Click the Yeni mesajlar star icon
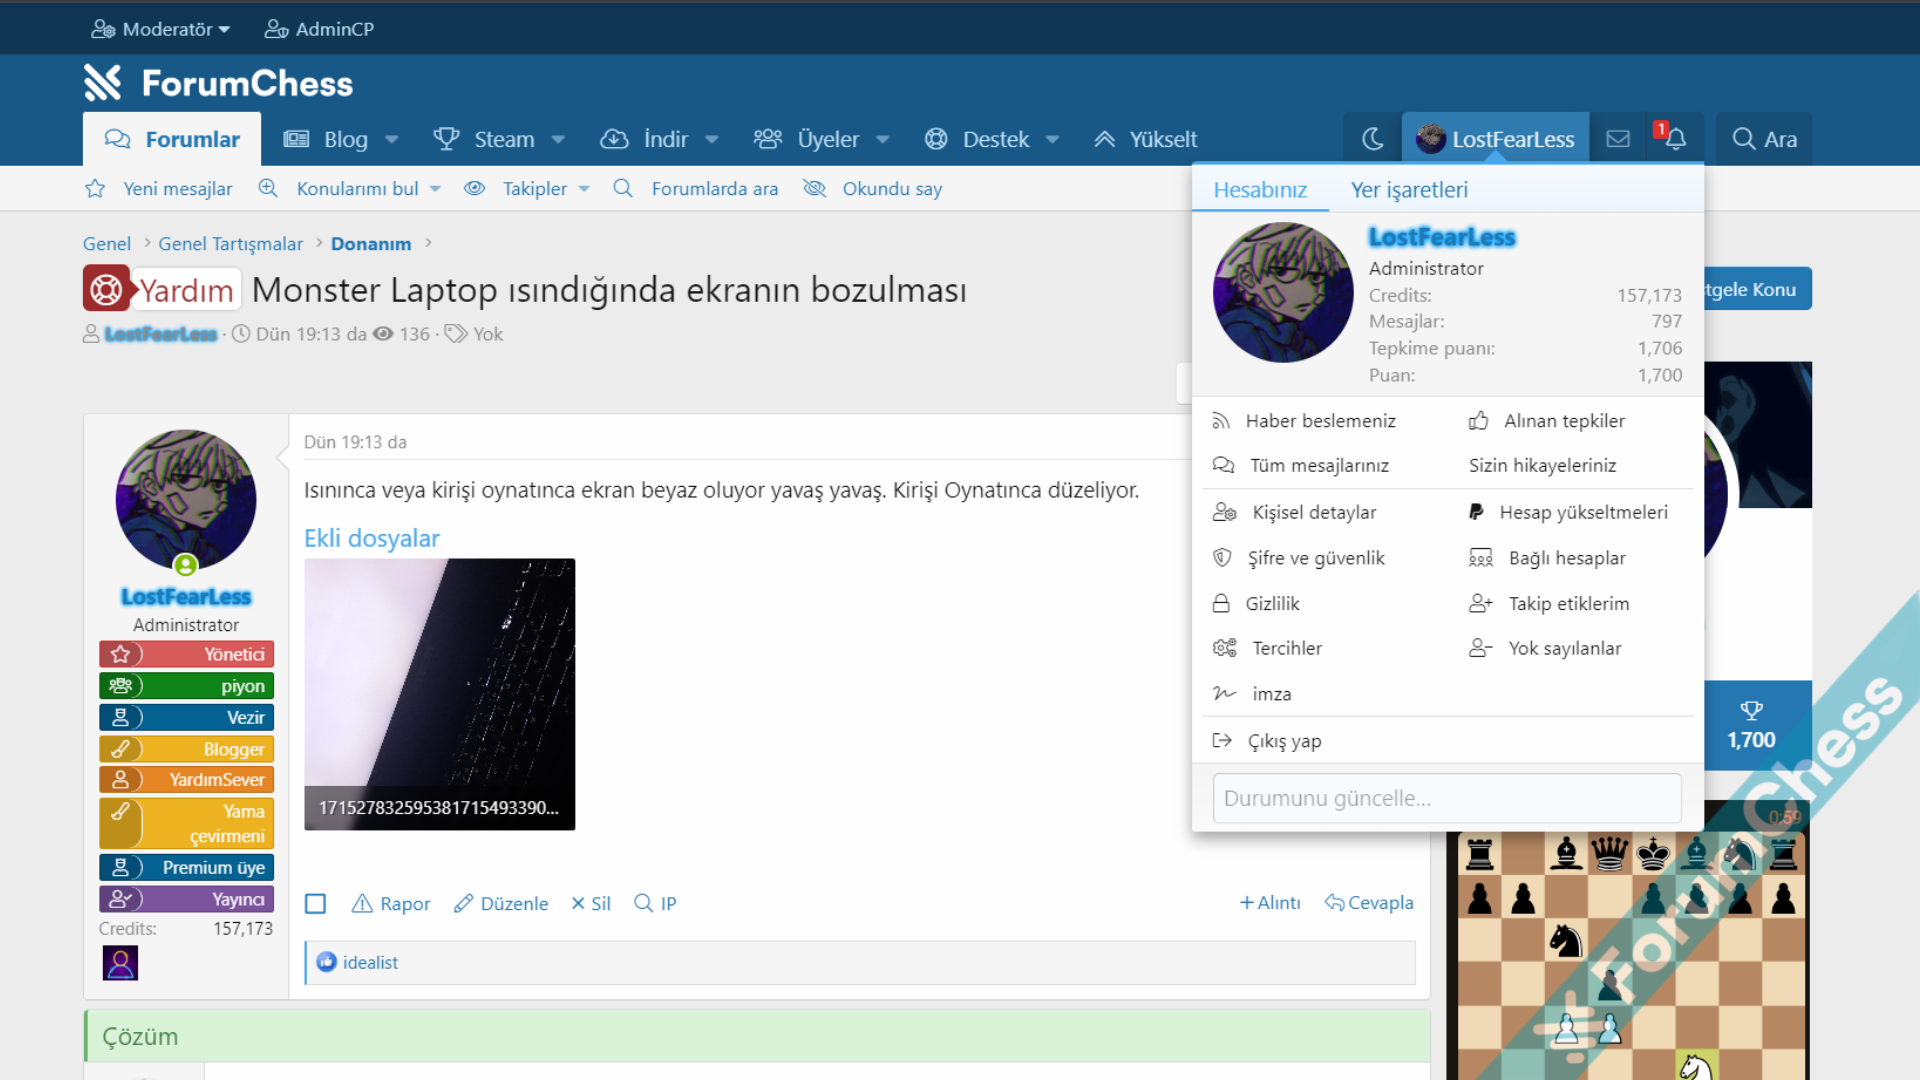1920x1080 pixels. click(x=95, y=189)
